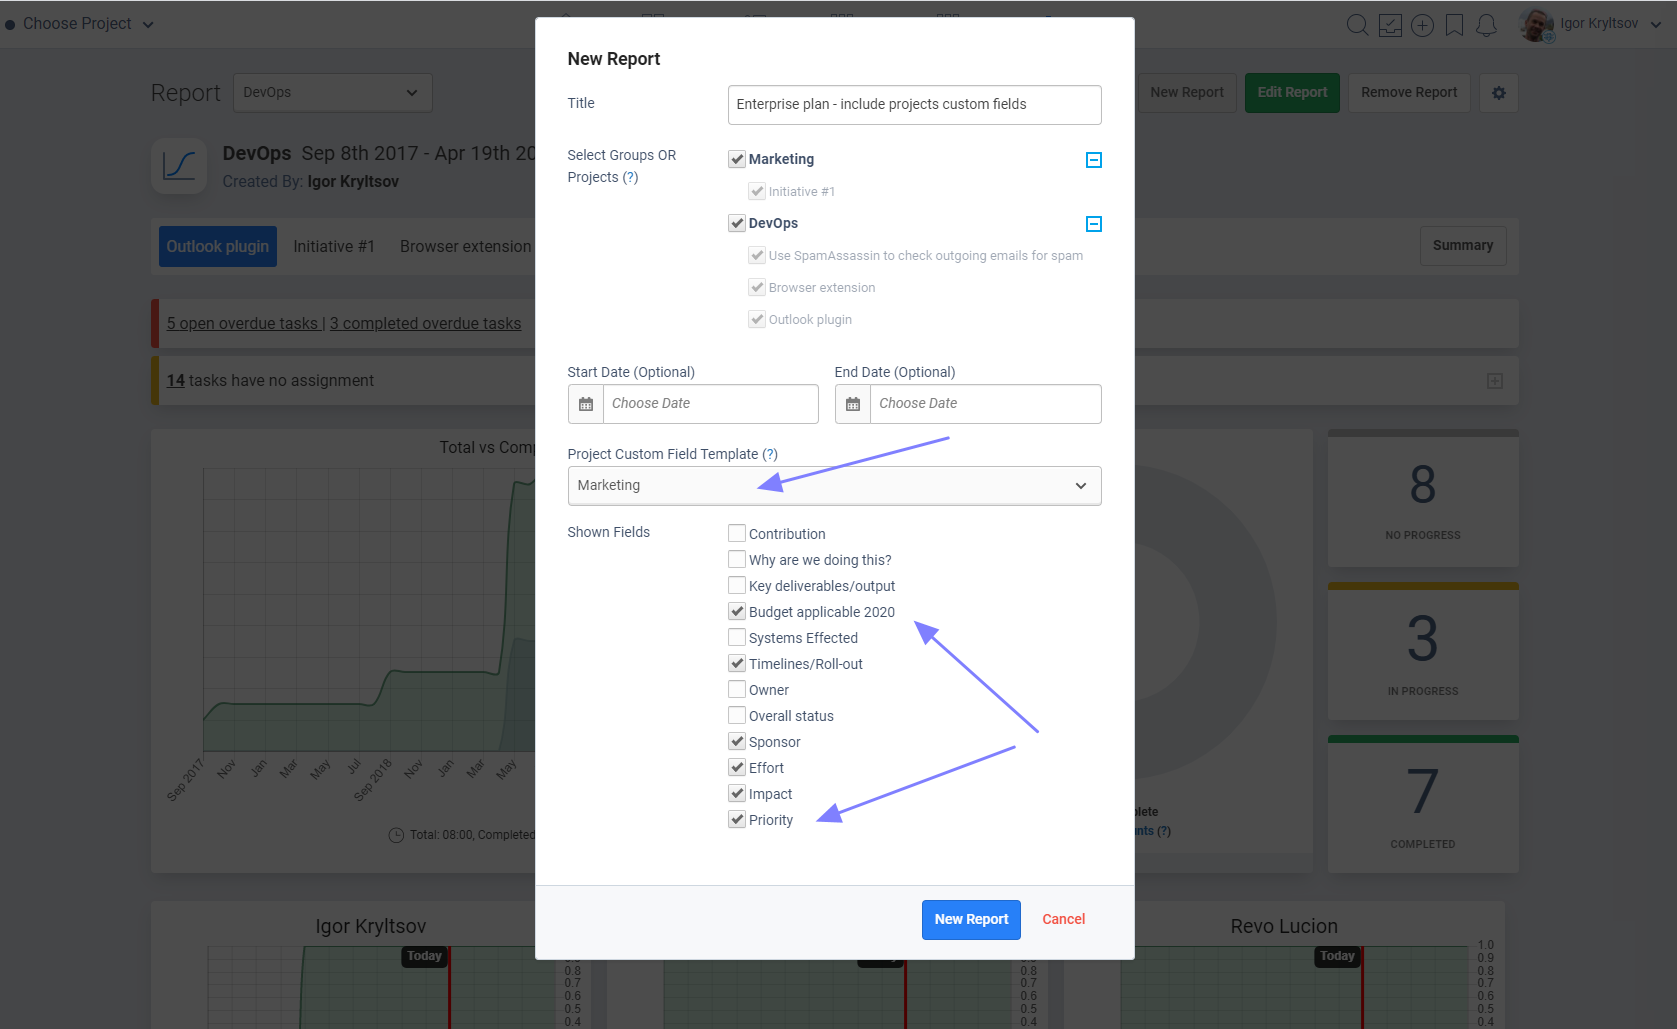Open Project Custom Field Template dropdown
The height and width of the screenshot is (1029, 1677).
coord(834,486)
